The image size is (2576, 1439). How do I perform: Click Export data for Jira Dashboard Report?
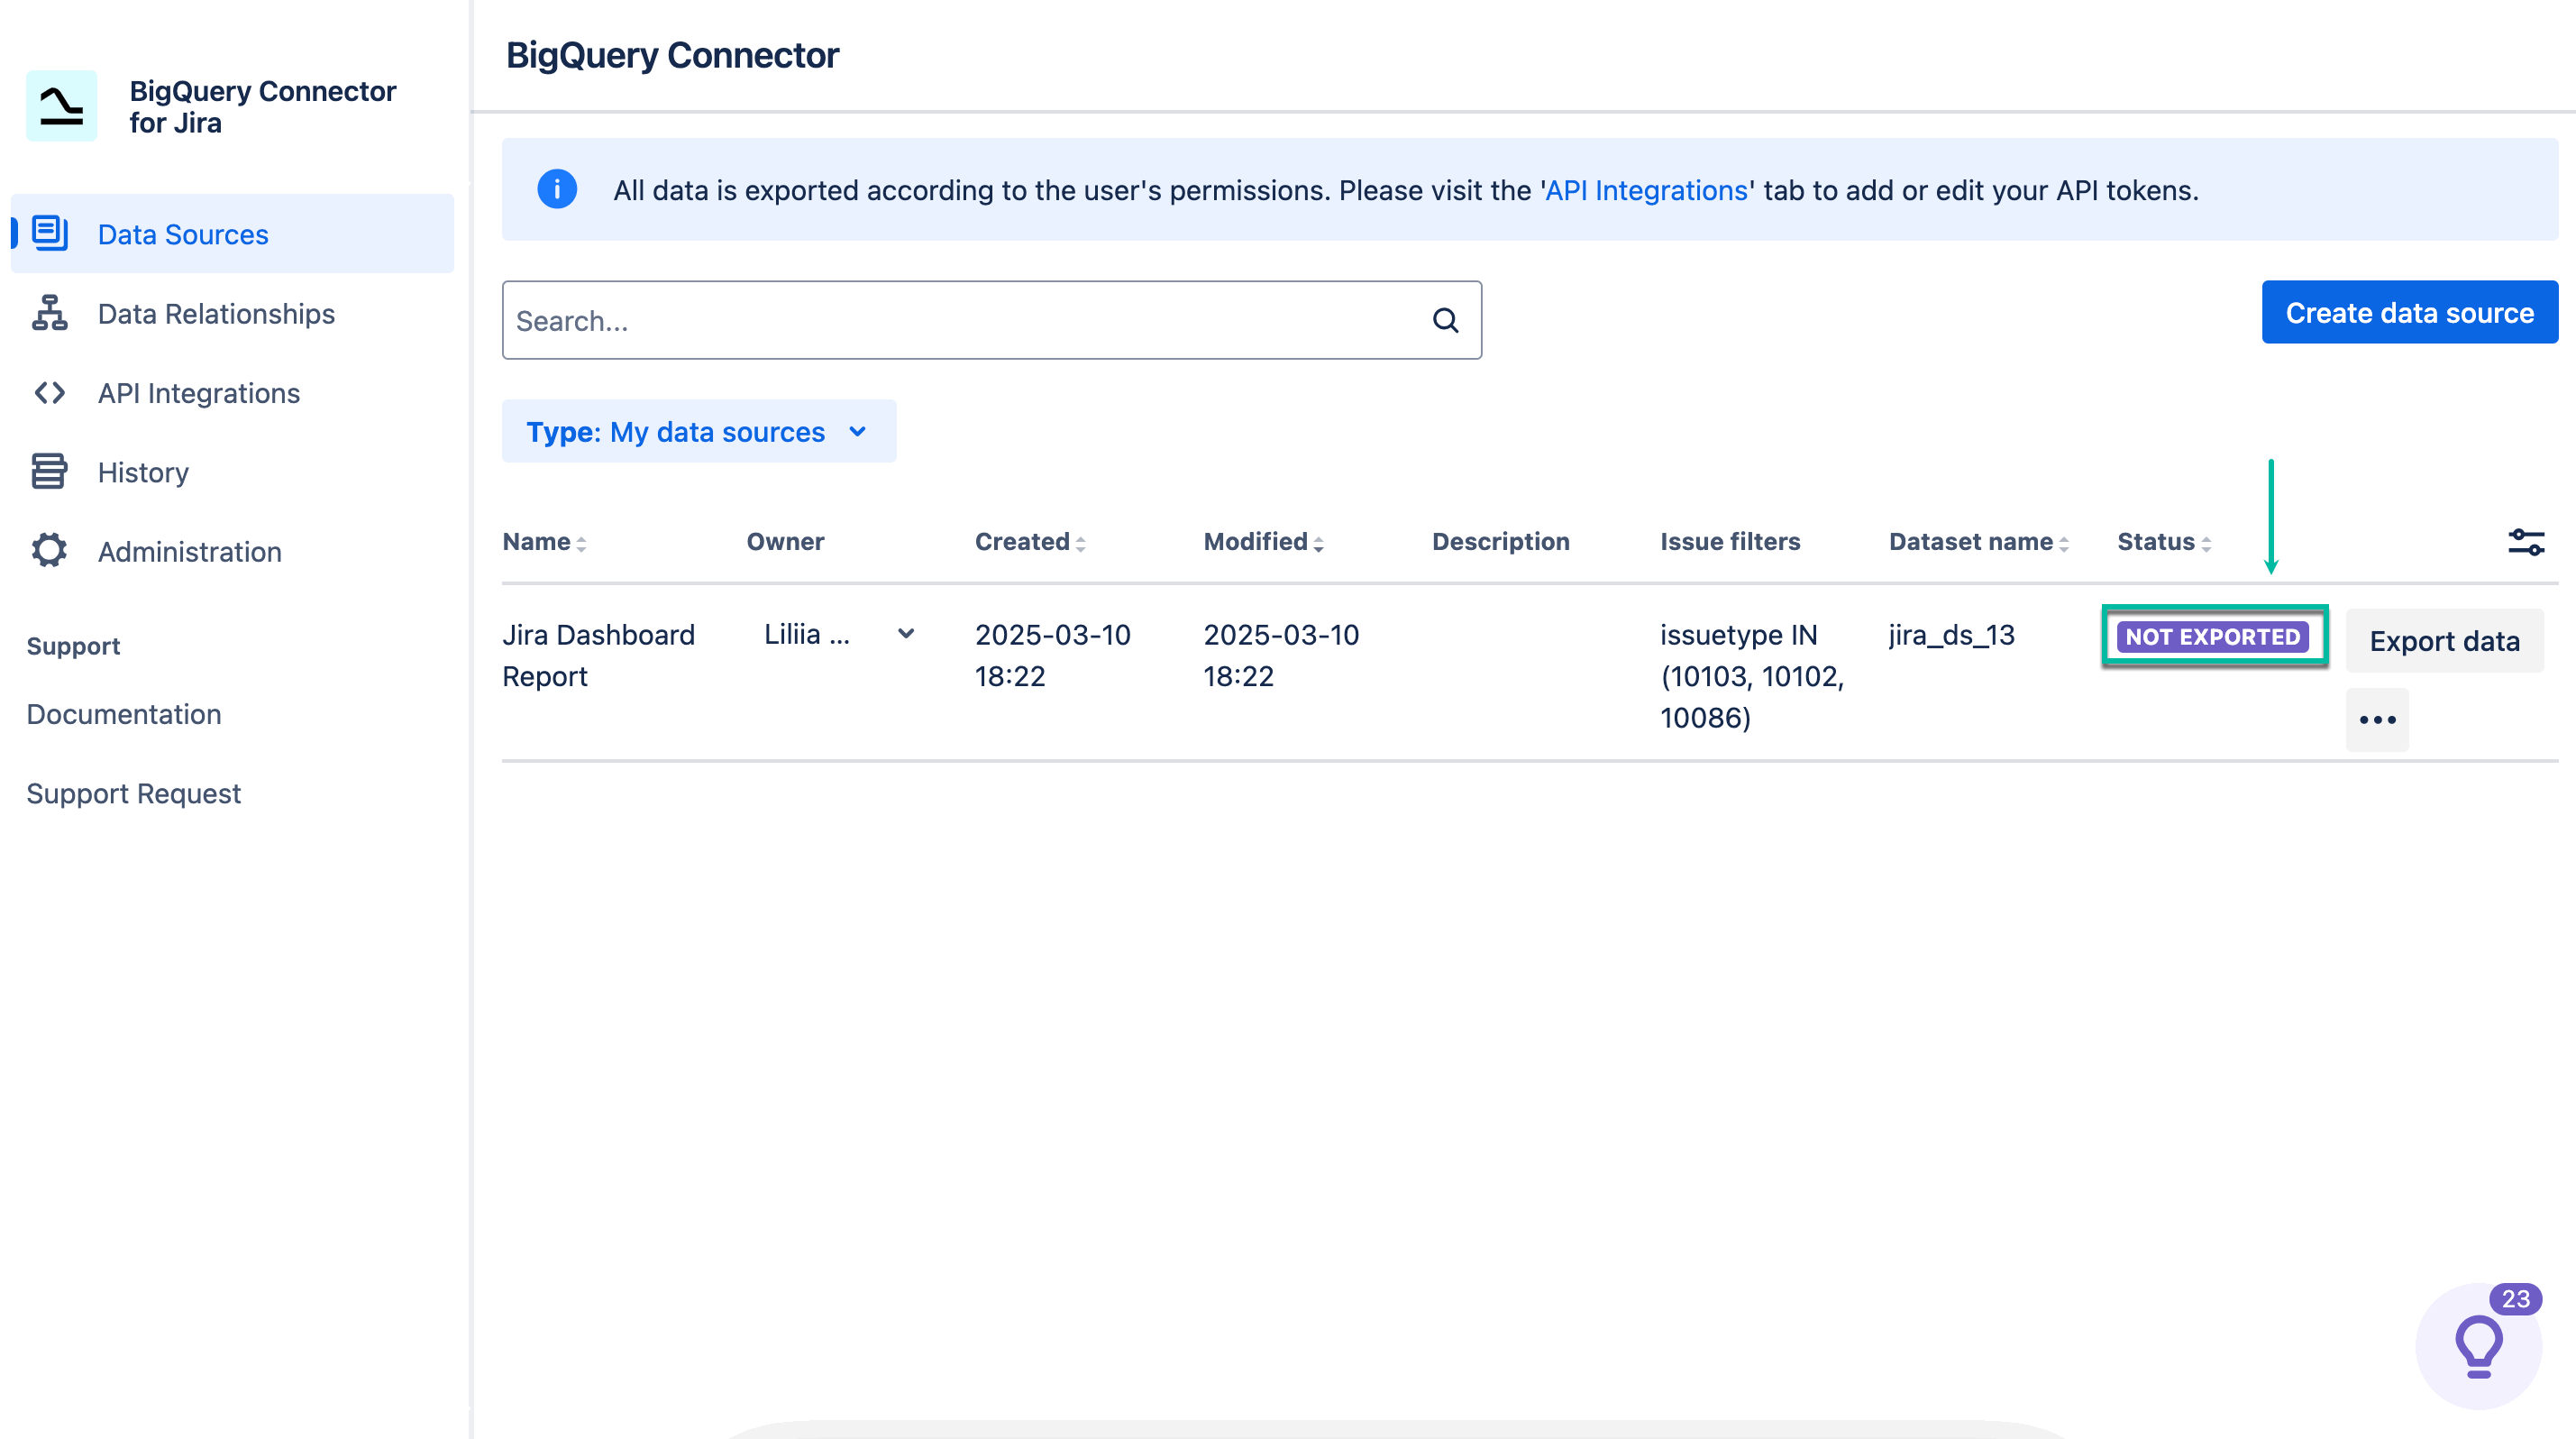pos(2444,640)
